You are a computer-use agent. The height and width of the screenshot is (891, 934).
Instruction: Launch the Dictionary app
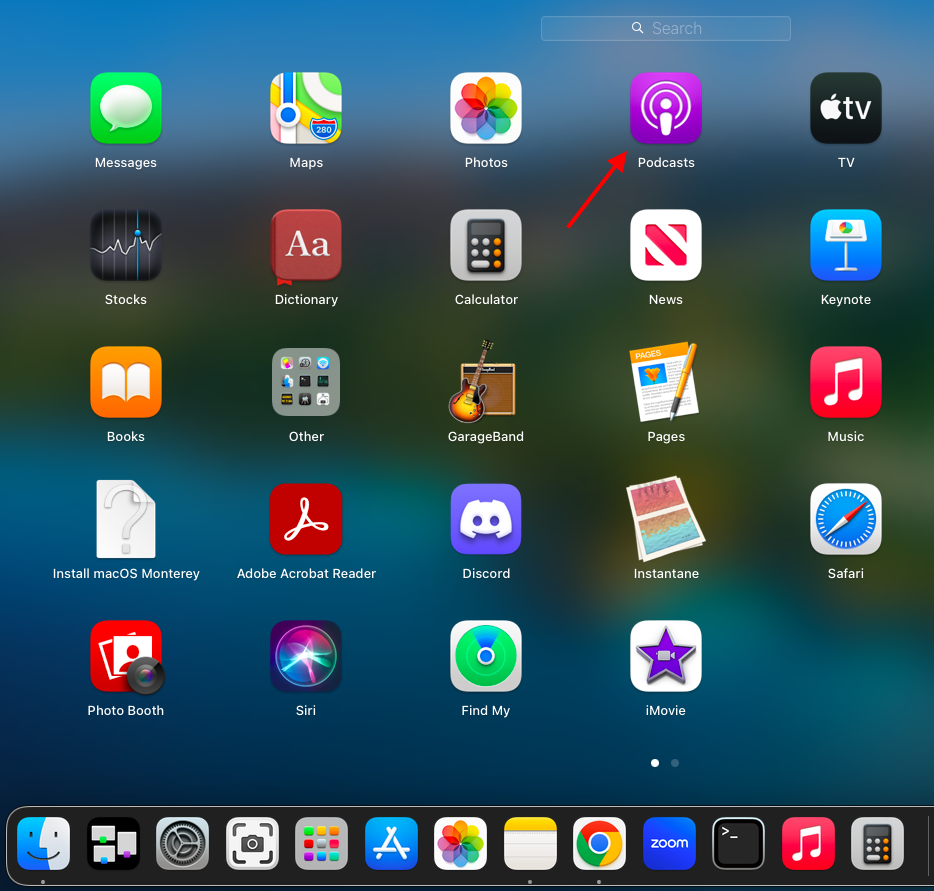pyautogui.click(x=306, y=245)
